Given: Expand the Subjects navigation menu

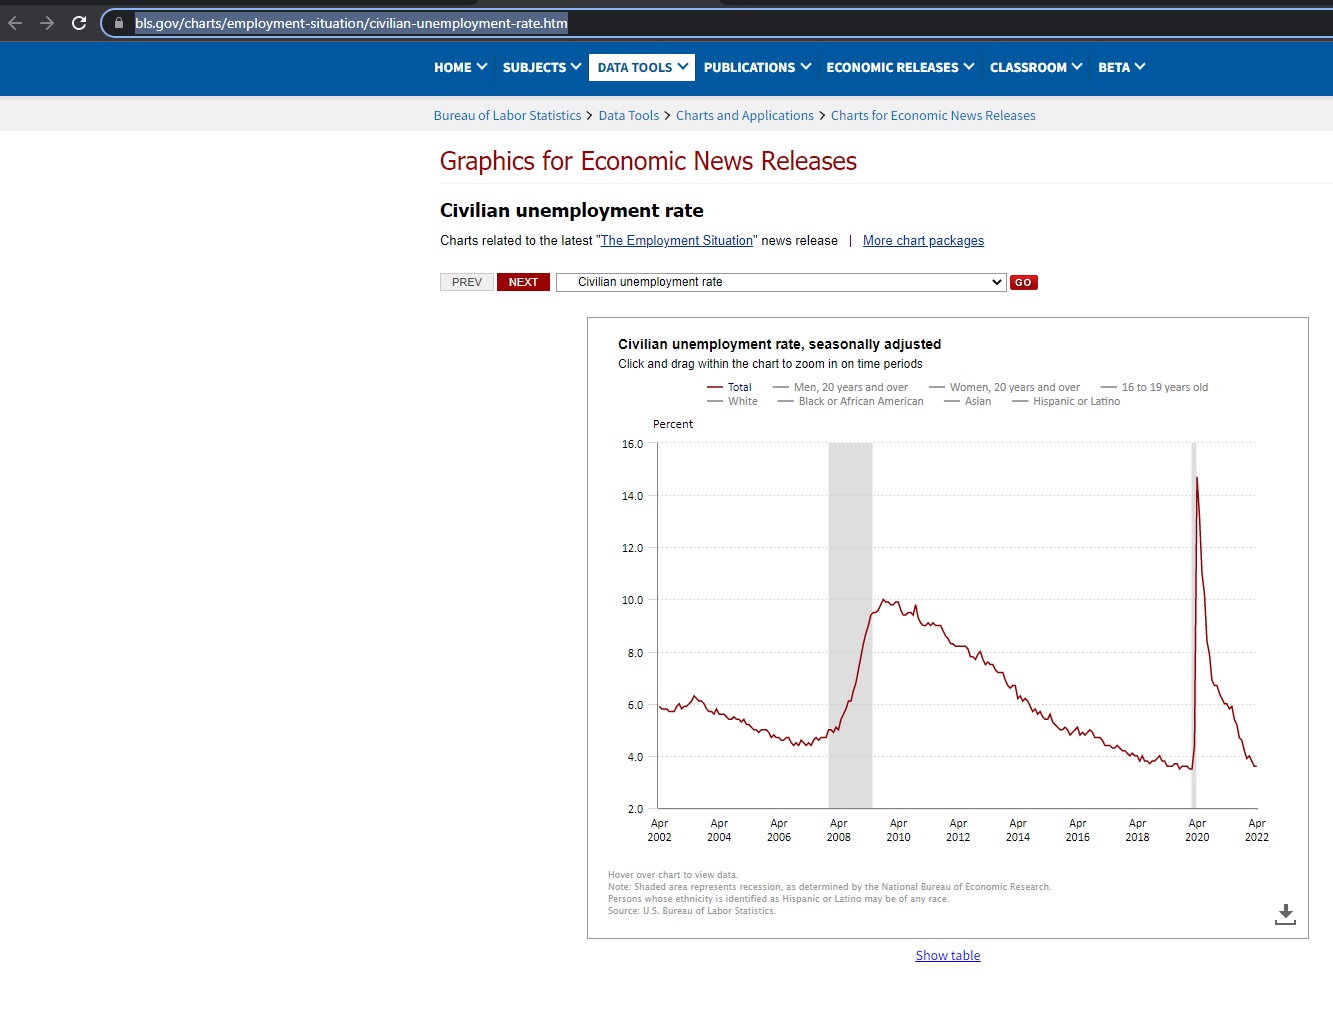Looking at the screenshot, I should [541, 67].
